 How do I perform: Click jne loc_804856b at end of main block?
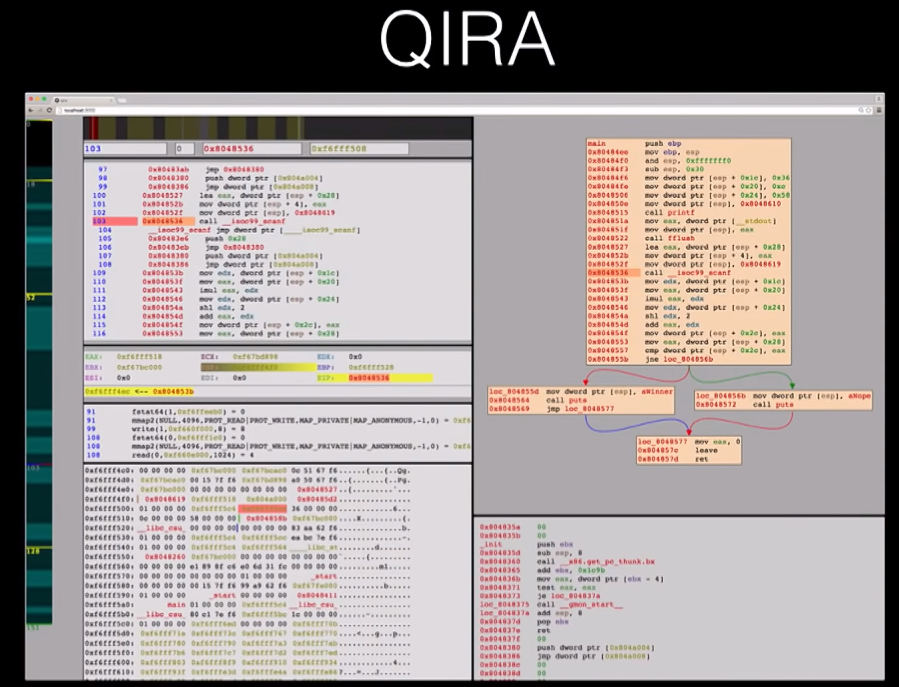tap(679, 360)
